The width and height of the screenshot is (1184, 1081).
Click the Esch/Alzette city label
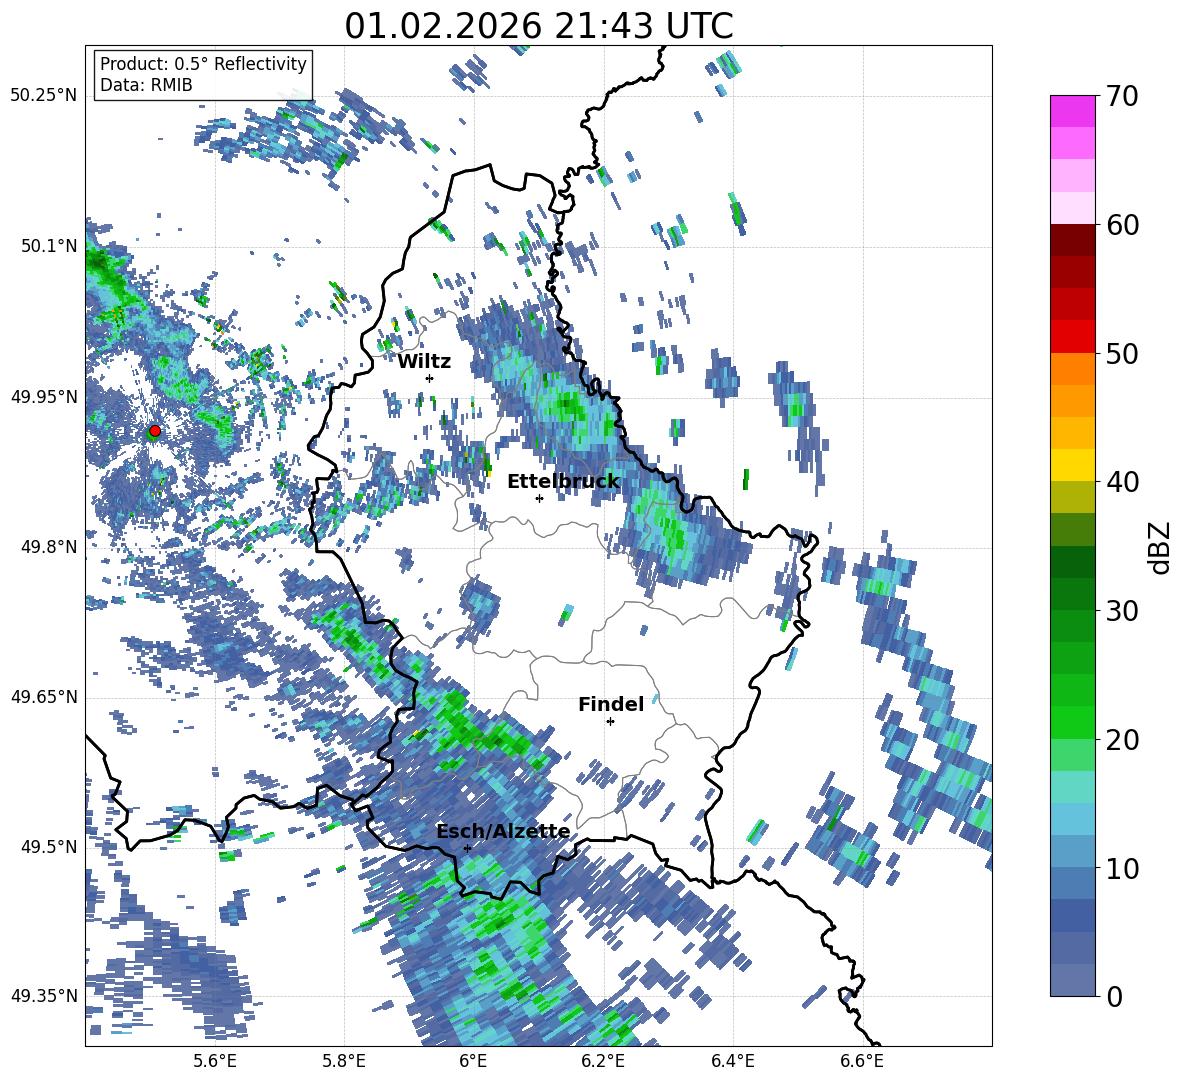pos(503,831)
